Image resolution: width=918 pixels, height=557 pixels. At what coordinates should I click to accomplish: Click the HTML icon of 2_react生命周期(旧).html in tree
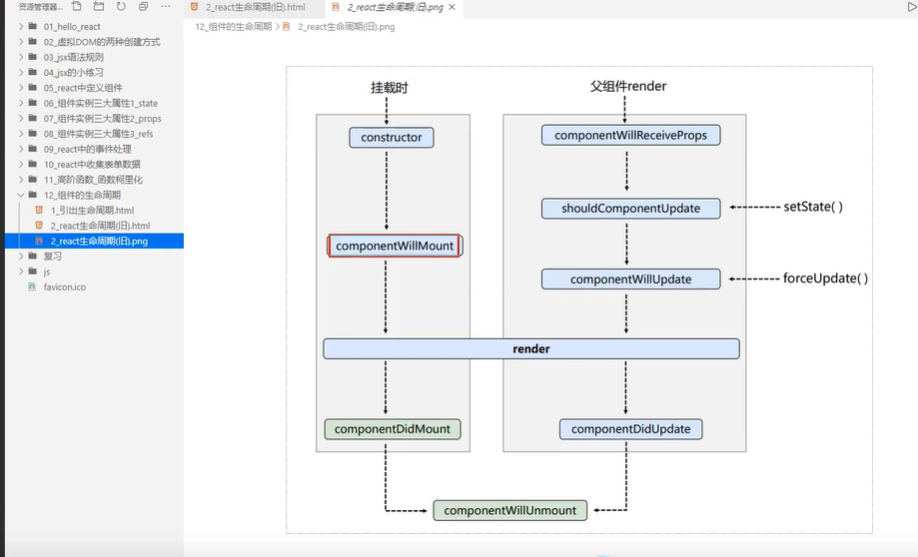[x=39, y=225]
